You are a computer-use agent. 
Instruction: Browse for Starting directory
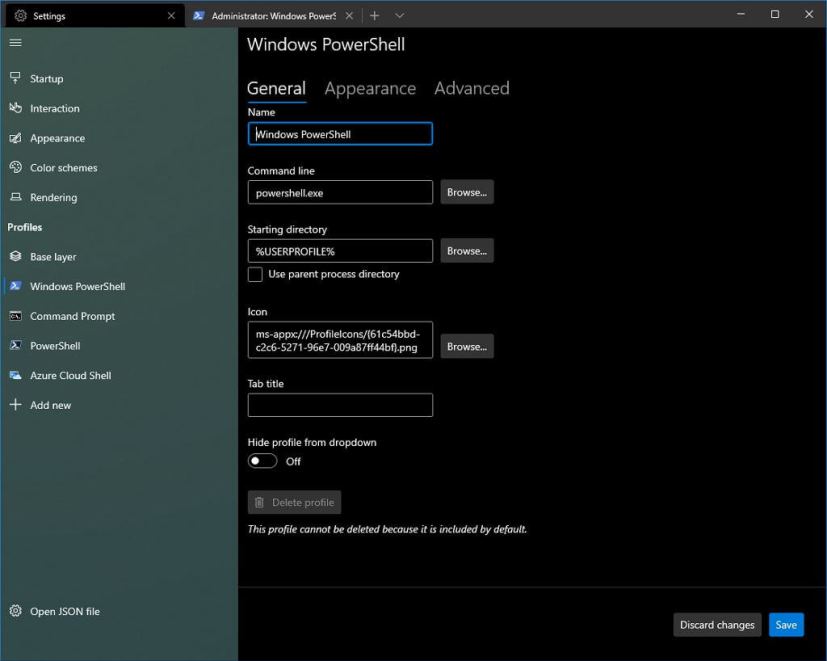click(x=467, y=251)
